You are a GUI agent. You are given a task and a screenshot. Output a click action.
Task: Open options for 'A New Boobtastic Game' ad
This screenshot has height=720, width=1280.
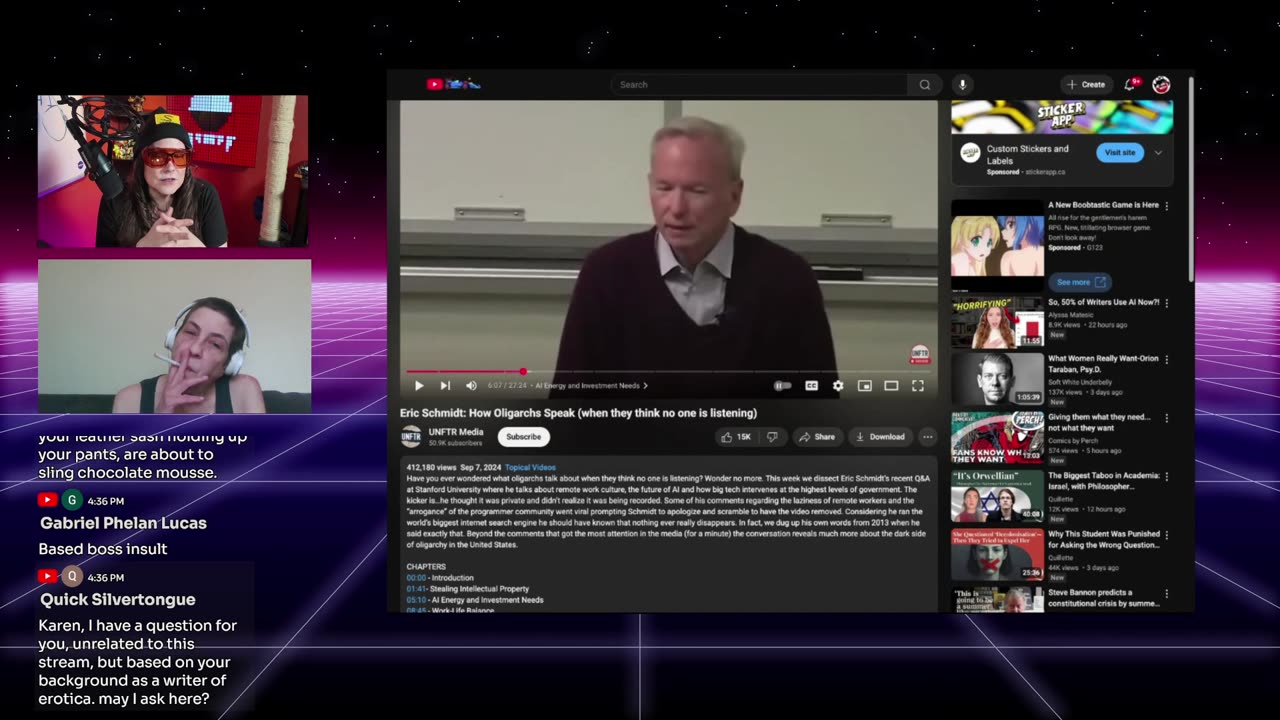pyautogui.click(x=1166, y=206)
